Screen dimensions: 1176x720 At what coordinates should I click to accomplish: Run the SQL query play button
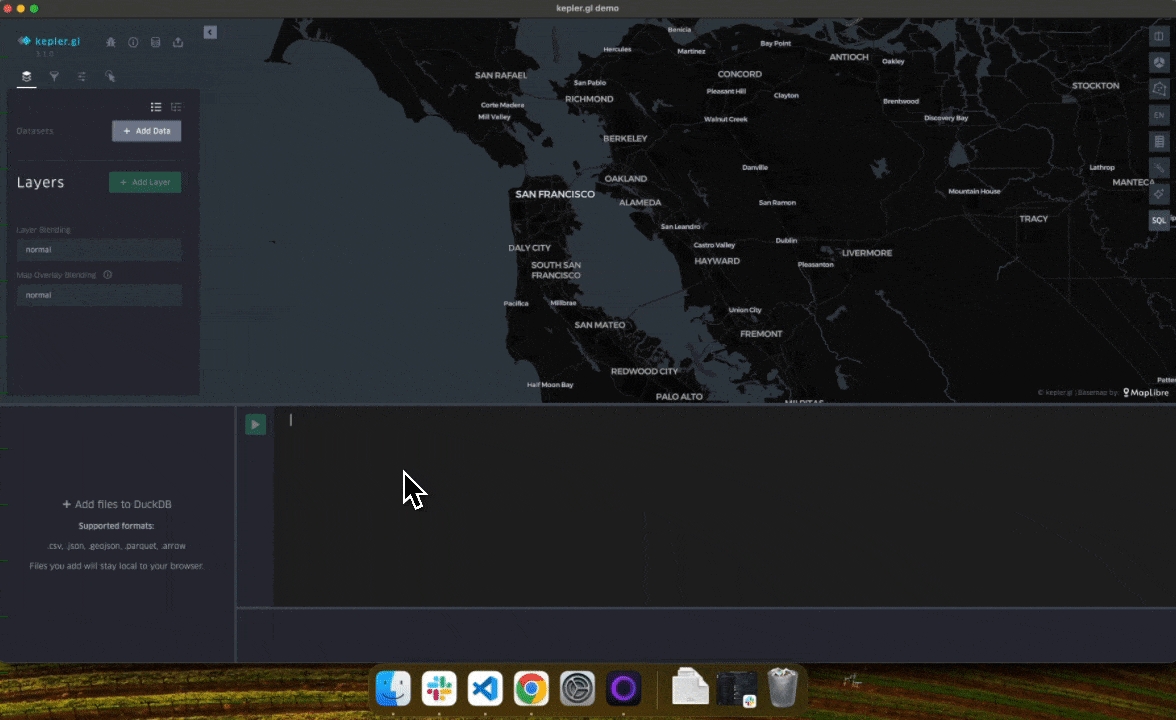coord(255,424)
